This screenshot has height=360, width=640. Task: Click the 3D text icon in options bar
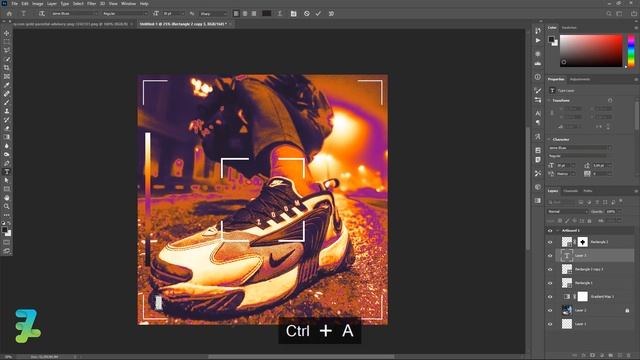(x=331, y=13)
